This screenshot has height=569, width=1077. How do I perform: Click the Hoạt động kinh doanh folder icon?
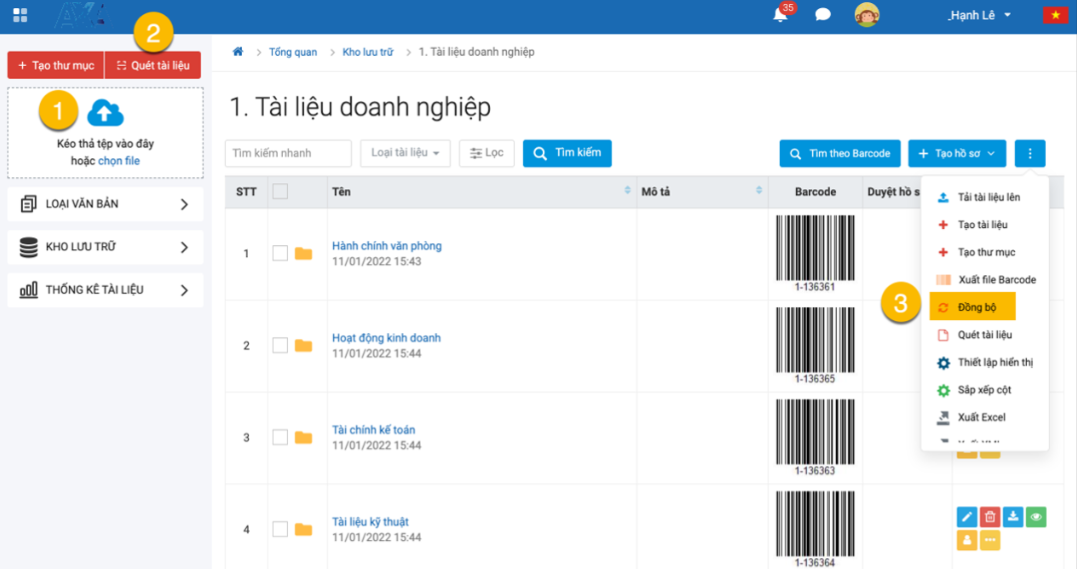[x=304, y=346]
